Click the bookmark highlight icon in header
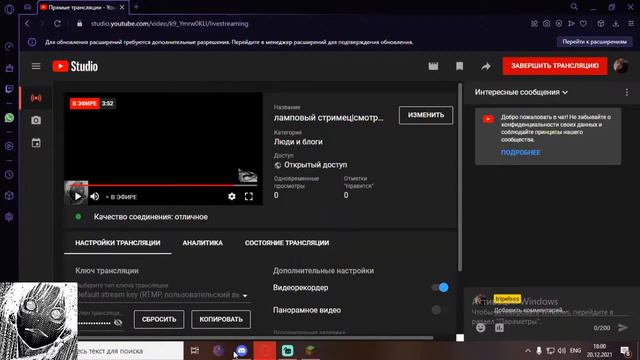This screenshot has width=640, height=360. coord(460,66)
